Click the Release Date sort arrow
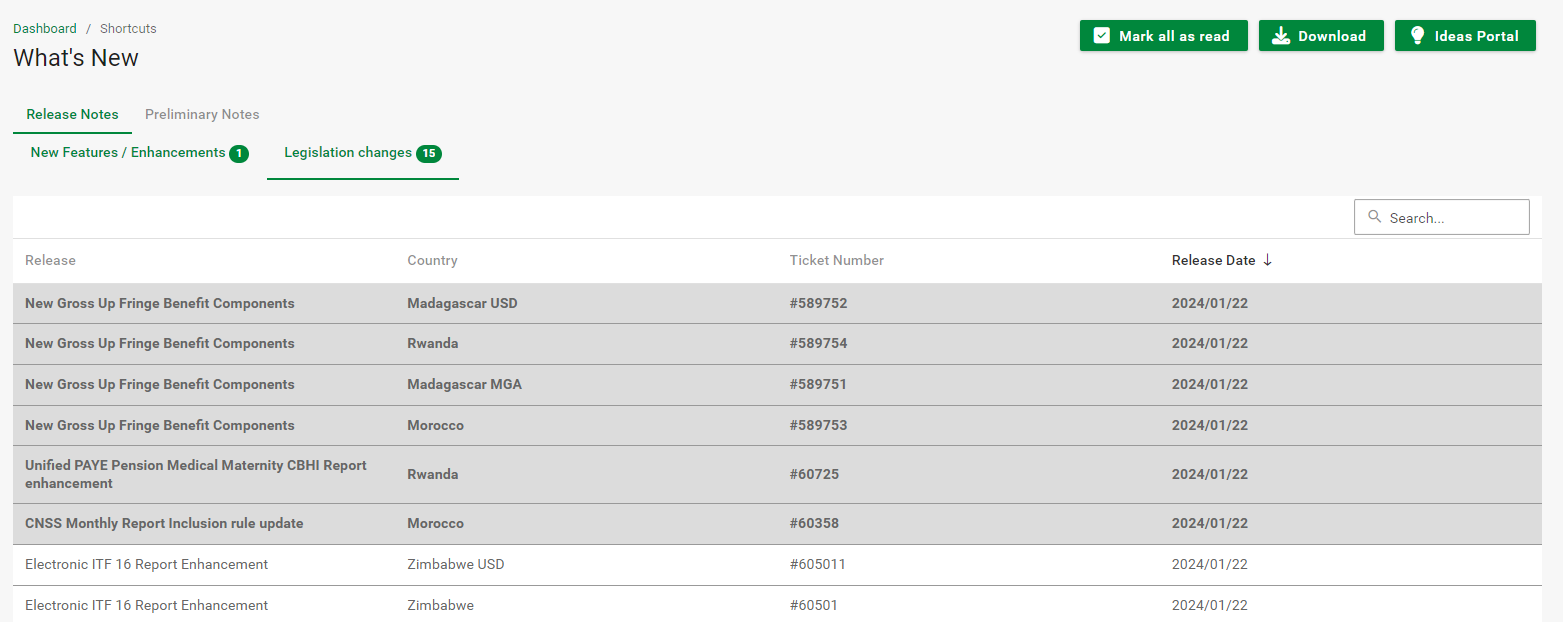Viewport: 1563px width, 622px height. click(x=1268, y=260)
